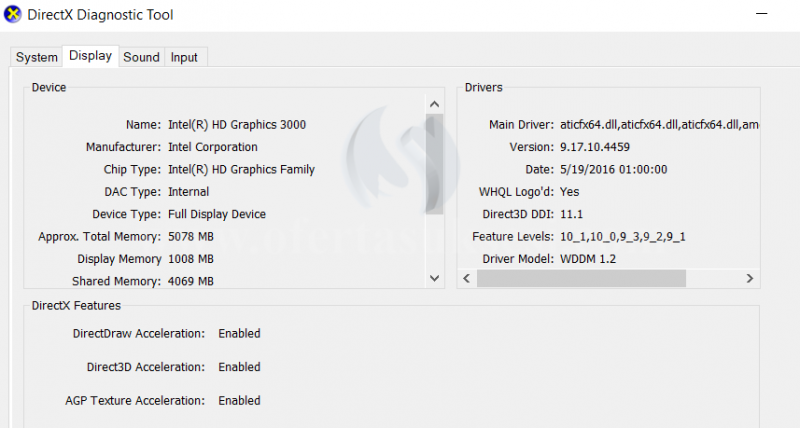Click Device panel scroll down arrow

[435, 279]
